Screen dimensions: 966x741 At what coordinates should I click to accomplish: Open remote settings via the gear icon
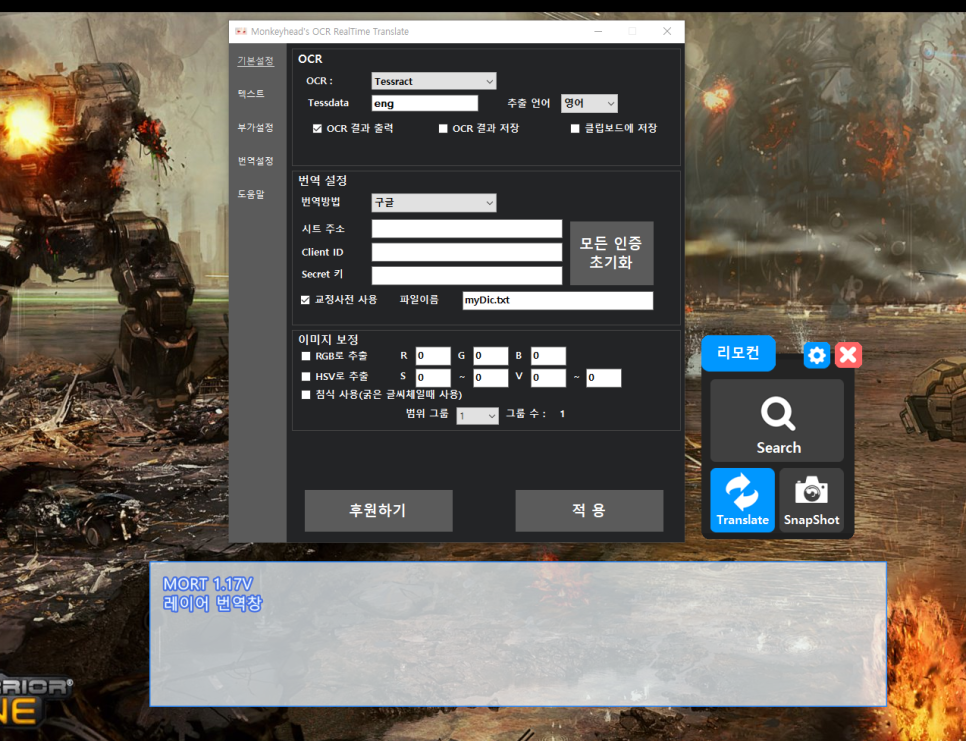[x=817, y=355]
